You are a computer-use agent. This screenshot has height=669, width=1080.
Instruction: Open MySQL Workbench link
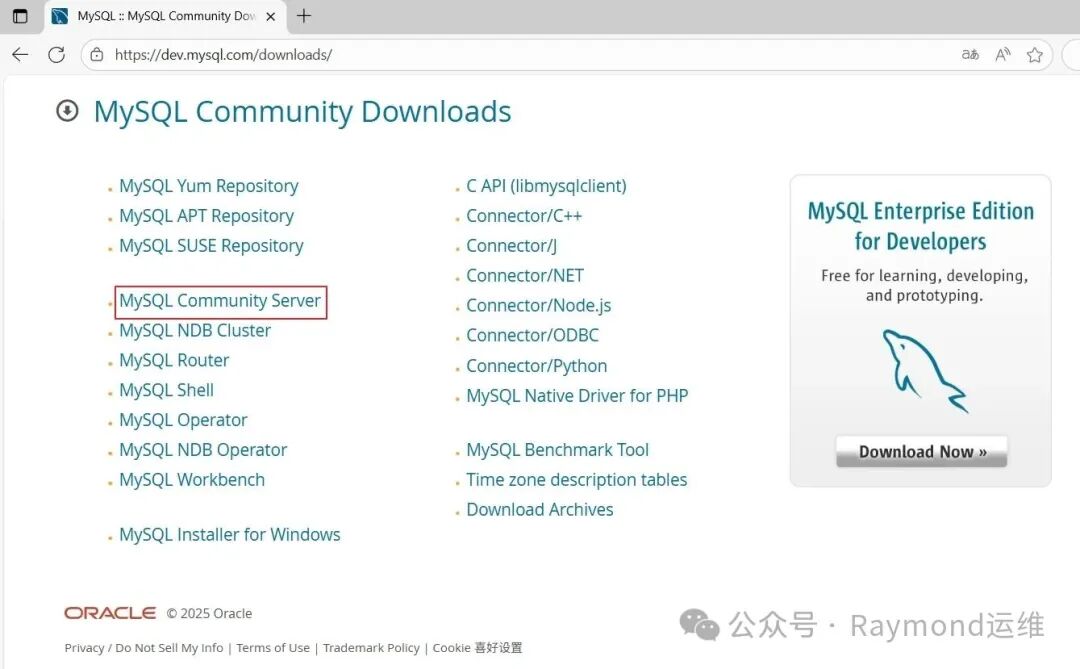192,480
